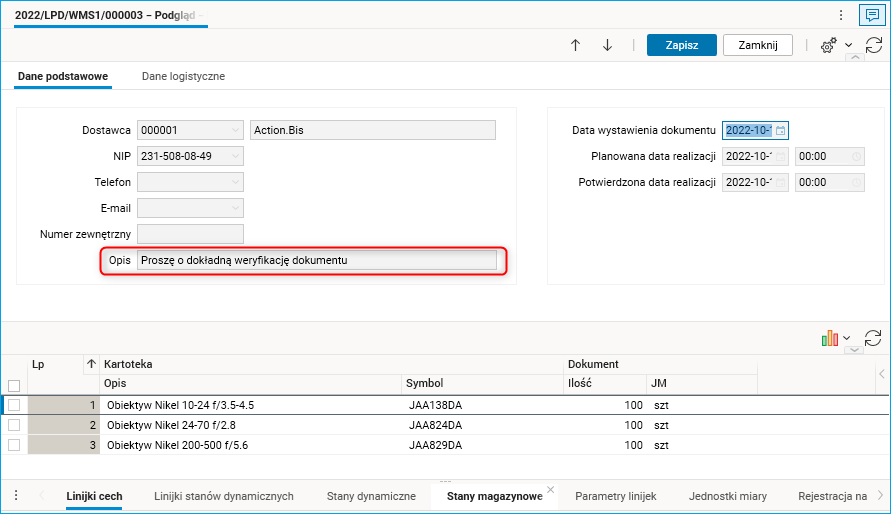This screenshot has width=891, height=514.
Task: Tick the checkbox for Obiektyw Nikel 10-24 row
Action: [14, 405]
